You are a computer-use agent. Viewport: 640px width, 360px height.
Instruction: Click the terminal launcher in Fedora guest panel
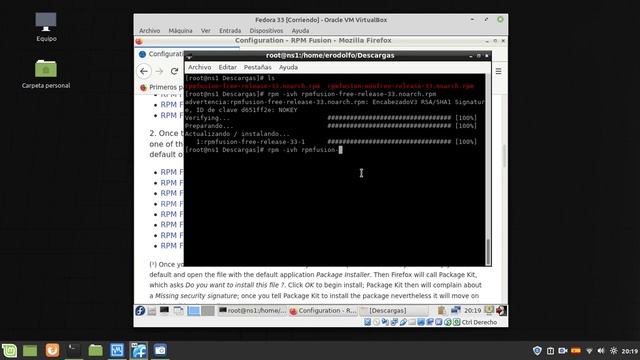click(x=164, y=311)
